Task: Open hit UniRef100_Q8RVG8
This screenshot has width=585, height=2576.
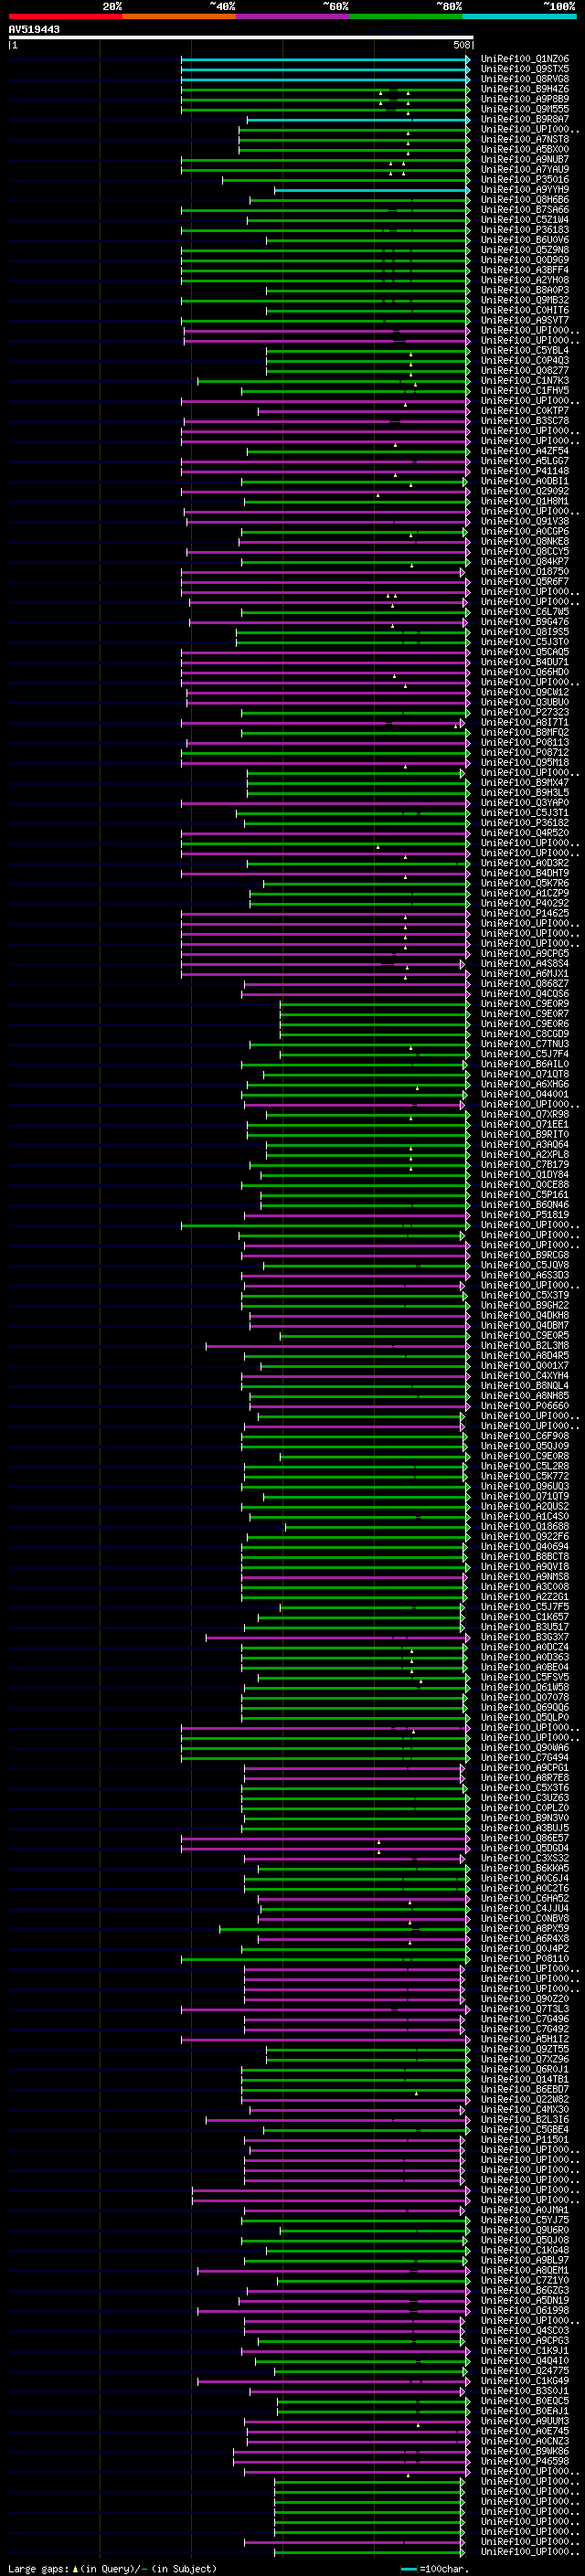Action: click(525, 79)
